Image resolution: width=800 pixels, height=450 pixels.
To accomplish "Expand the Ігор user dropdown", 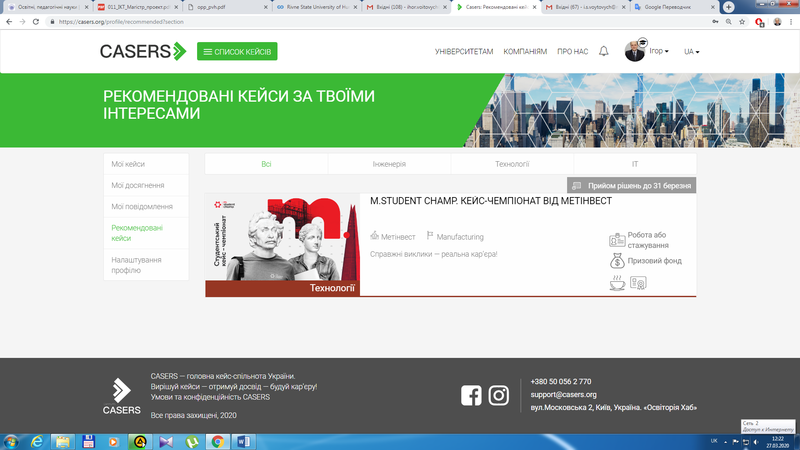I will [659, 51].
